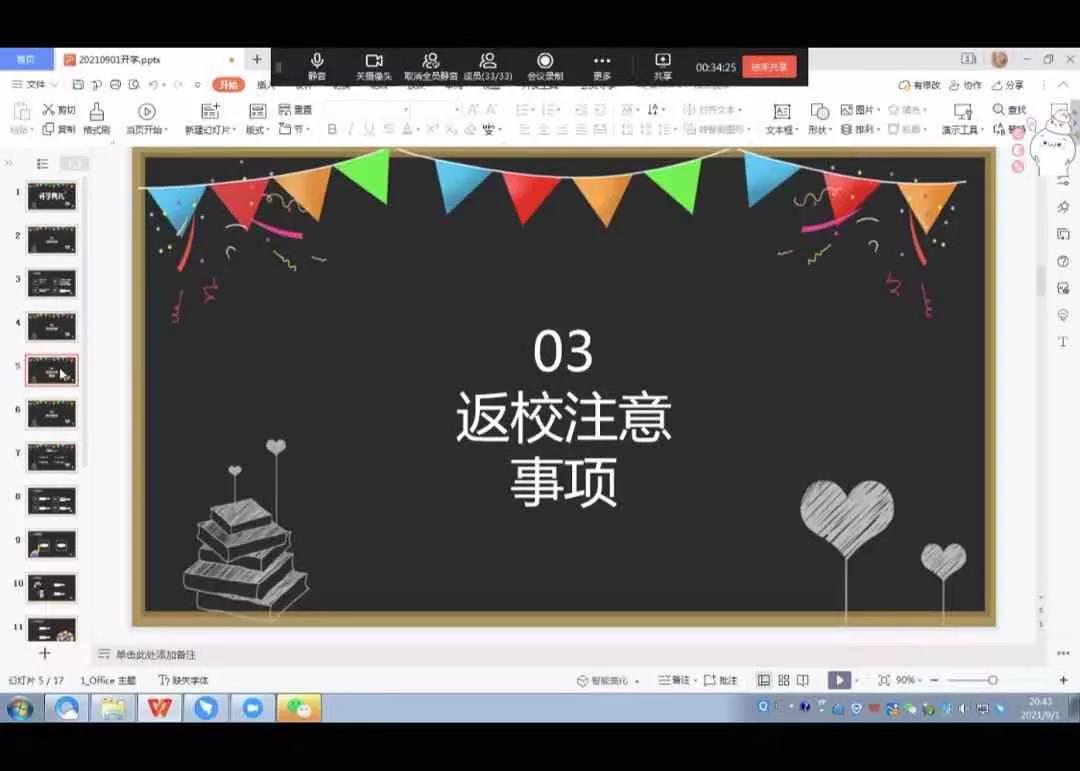1080x771 pixels.
Task: Click the red end-sharing button
Action: pos(769,67)
